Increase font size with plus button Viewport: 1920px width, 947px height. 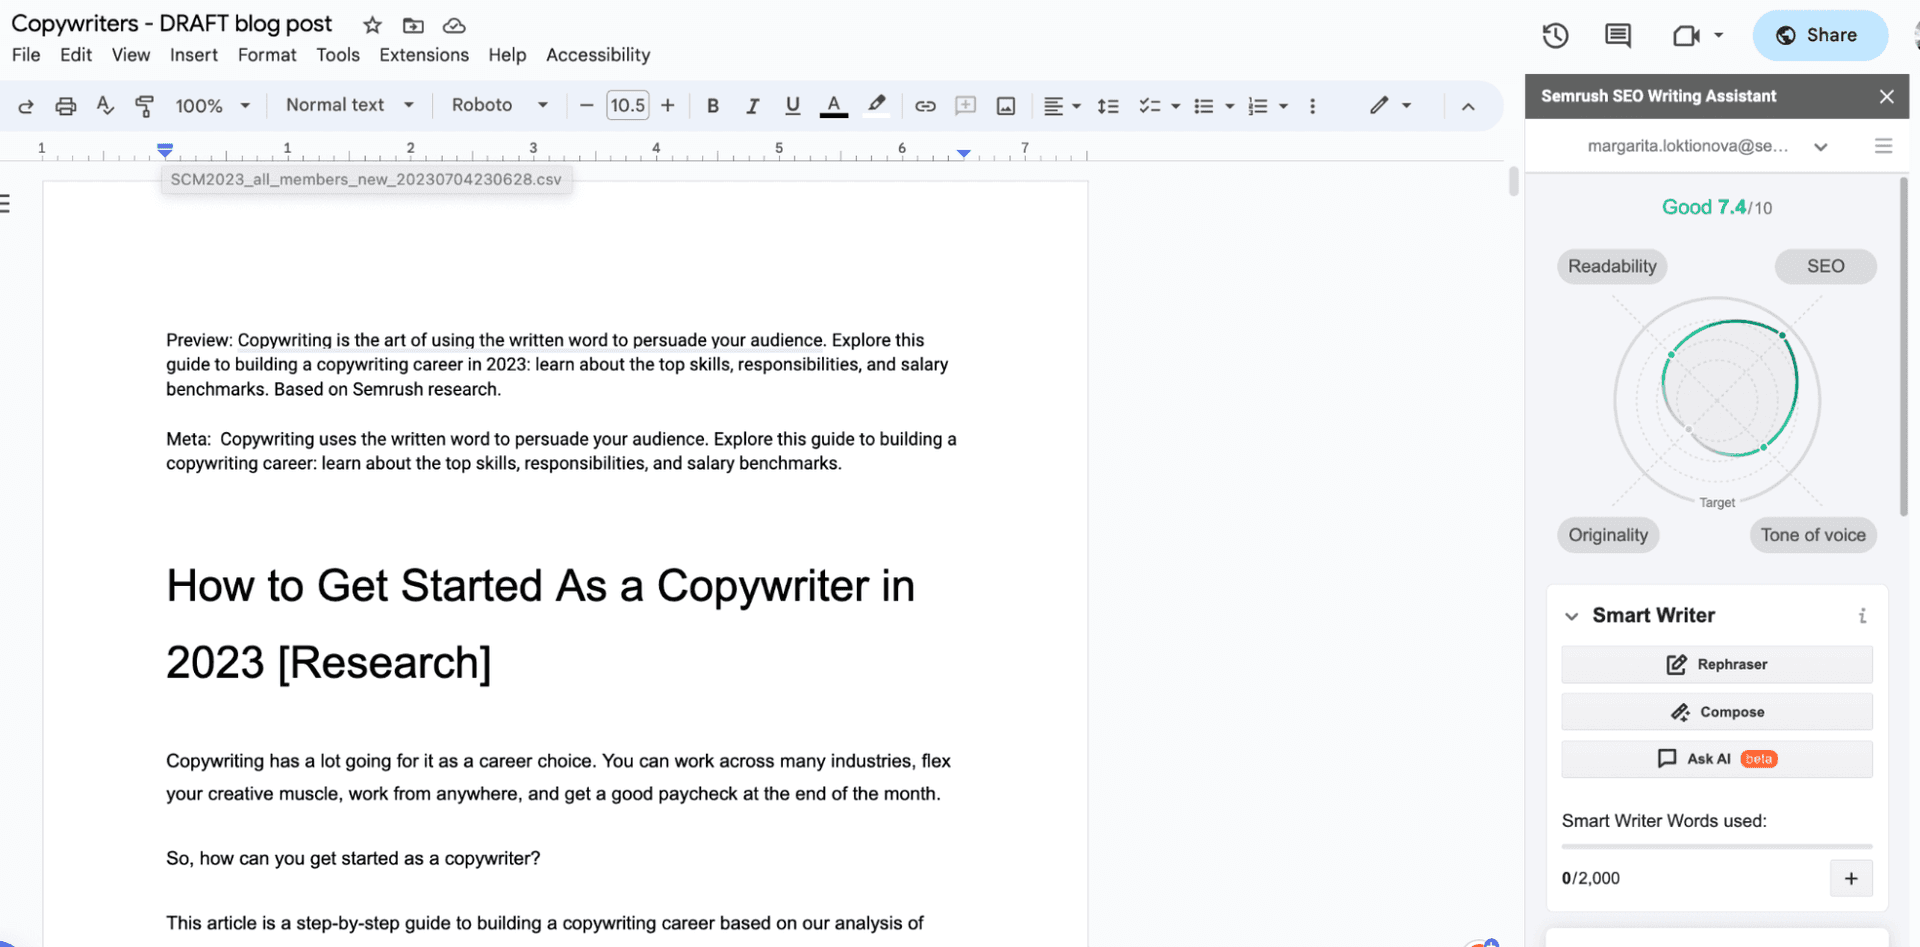[668, 106]
